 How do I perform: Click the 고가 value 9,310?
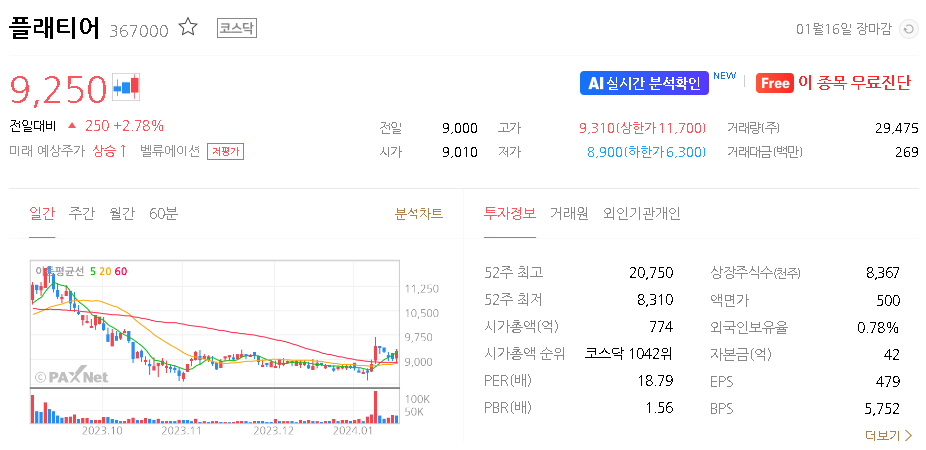596,128
